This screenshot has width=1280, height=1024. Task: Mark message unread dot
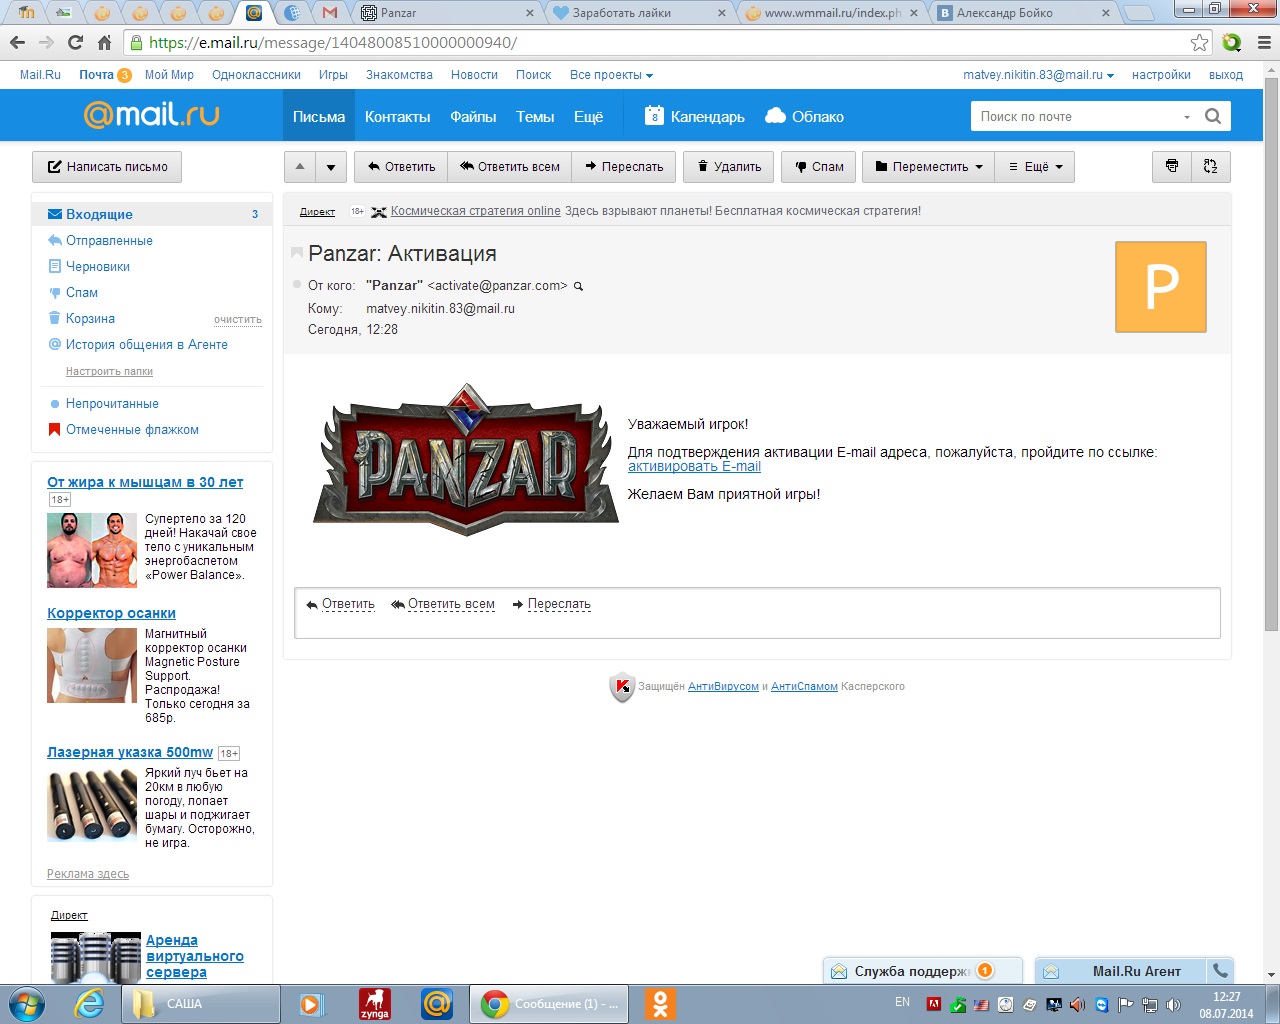coord(297,285)
